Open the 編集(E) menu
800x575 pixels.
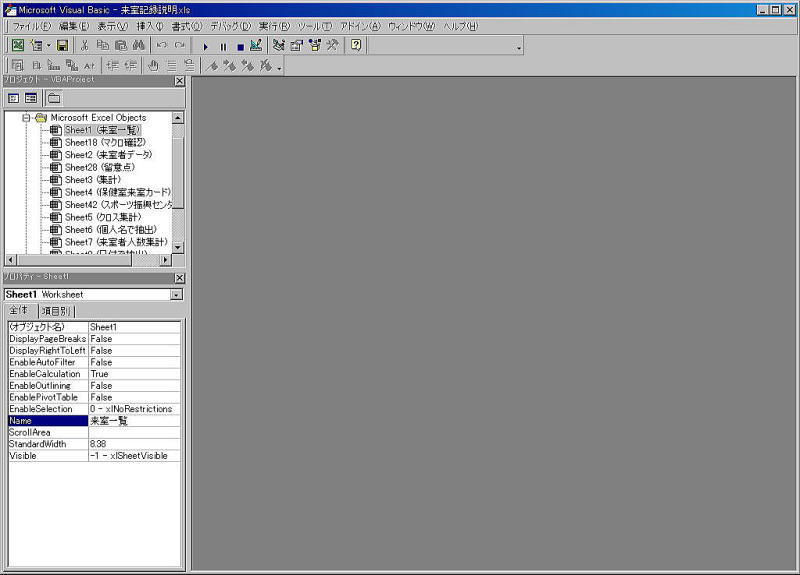tap(74, 26)
